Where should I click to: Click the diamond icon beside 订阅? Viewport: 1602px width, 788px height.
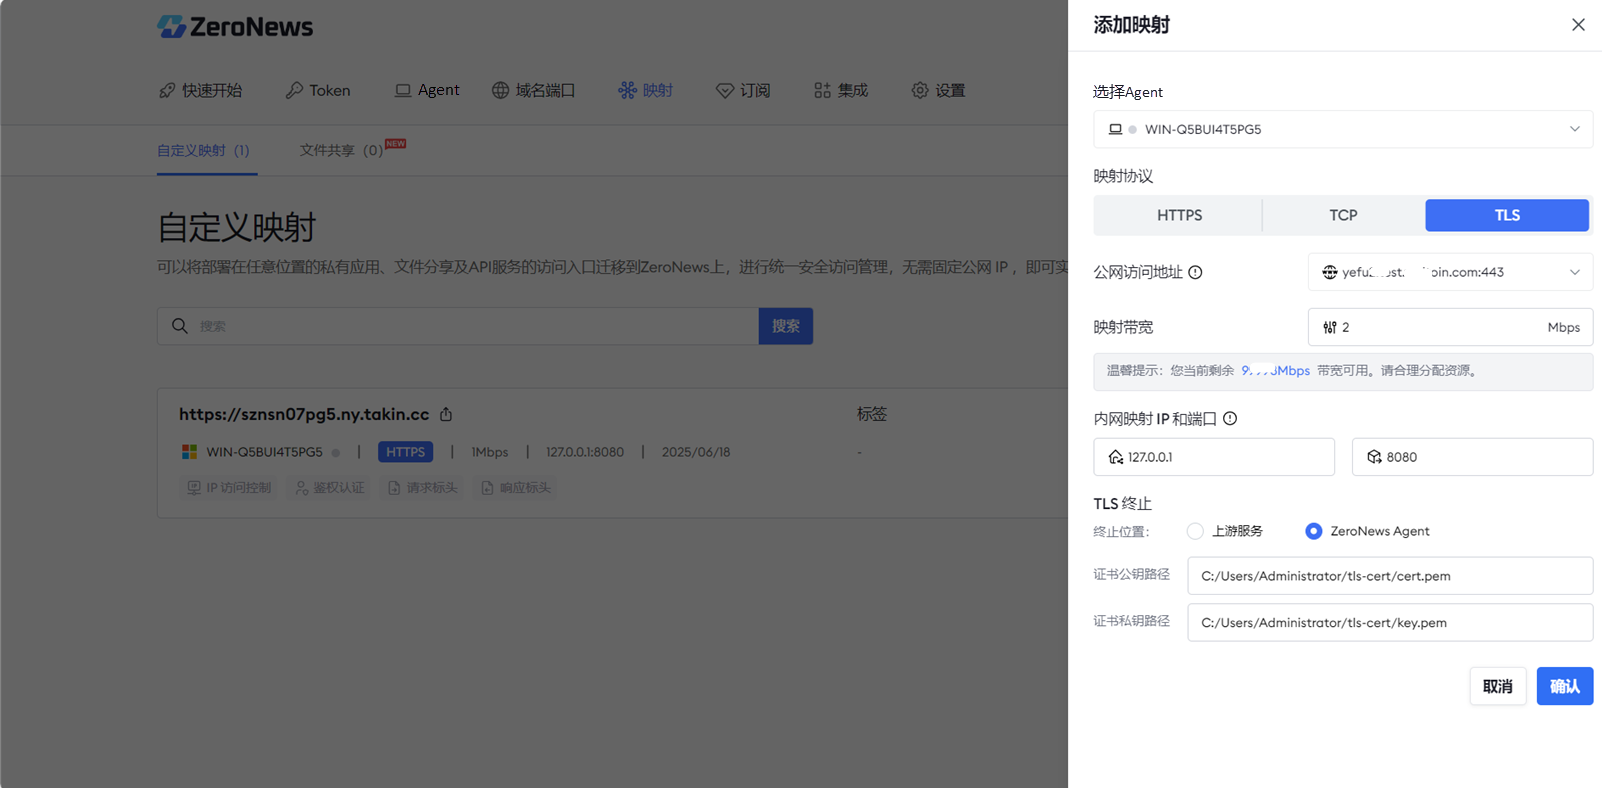tap(725, 90)
